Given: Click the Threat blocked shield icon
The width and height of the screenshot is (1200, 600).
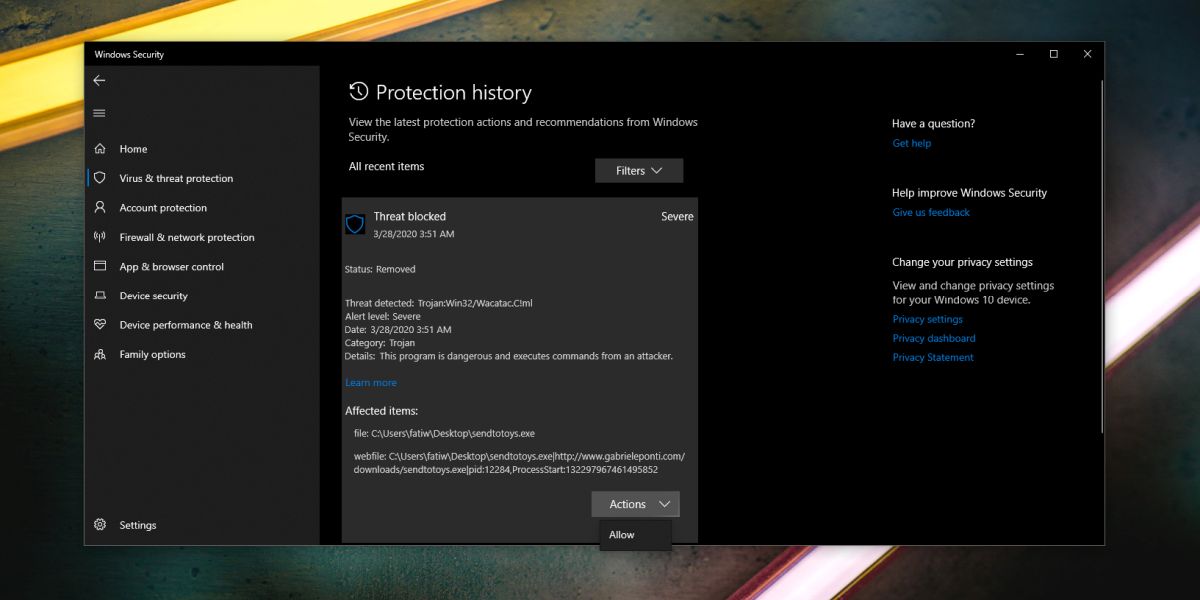Looking at the screenshot, I should click(355, 224).
